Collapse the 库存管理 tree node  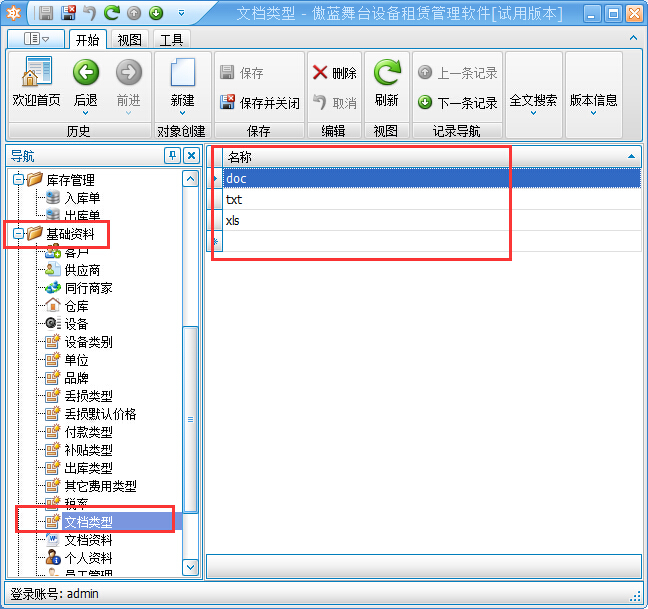(x=17, y=180)
